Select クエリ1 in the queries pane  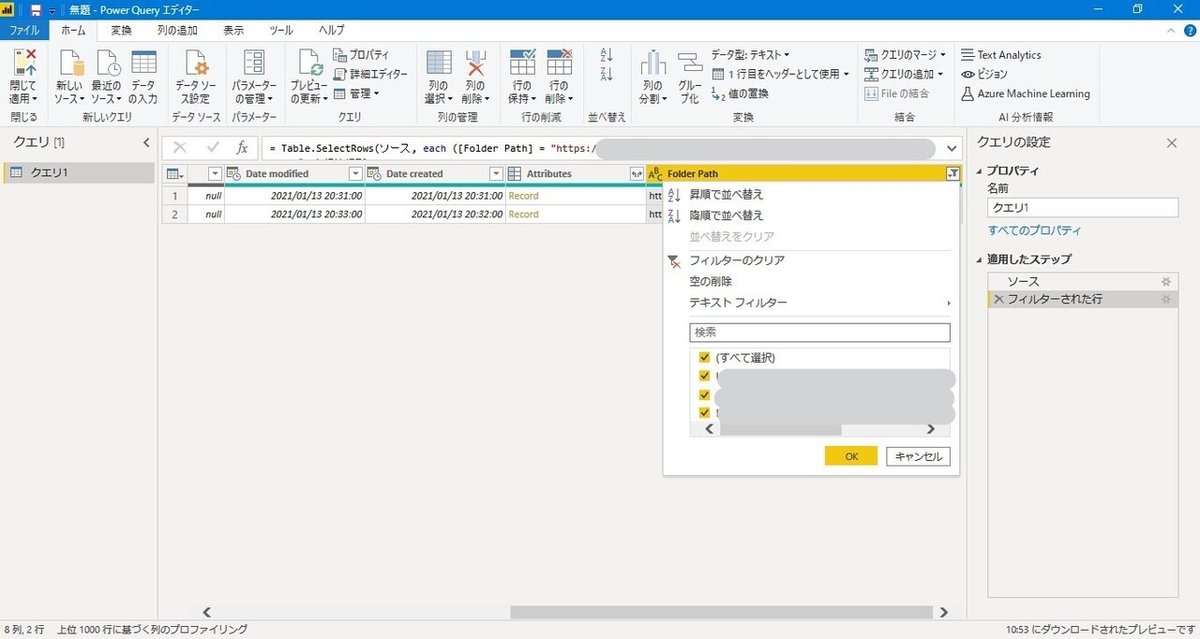80,173
